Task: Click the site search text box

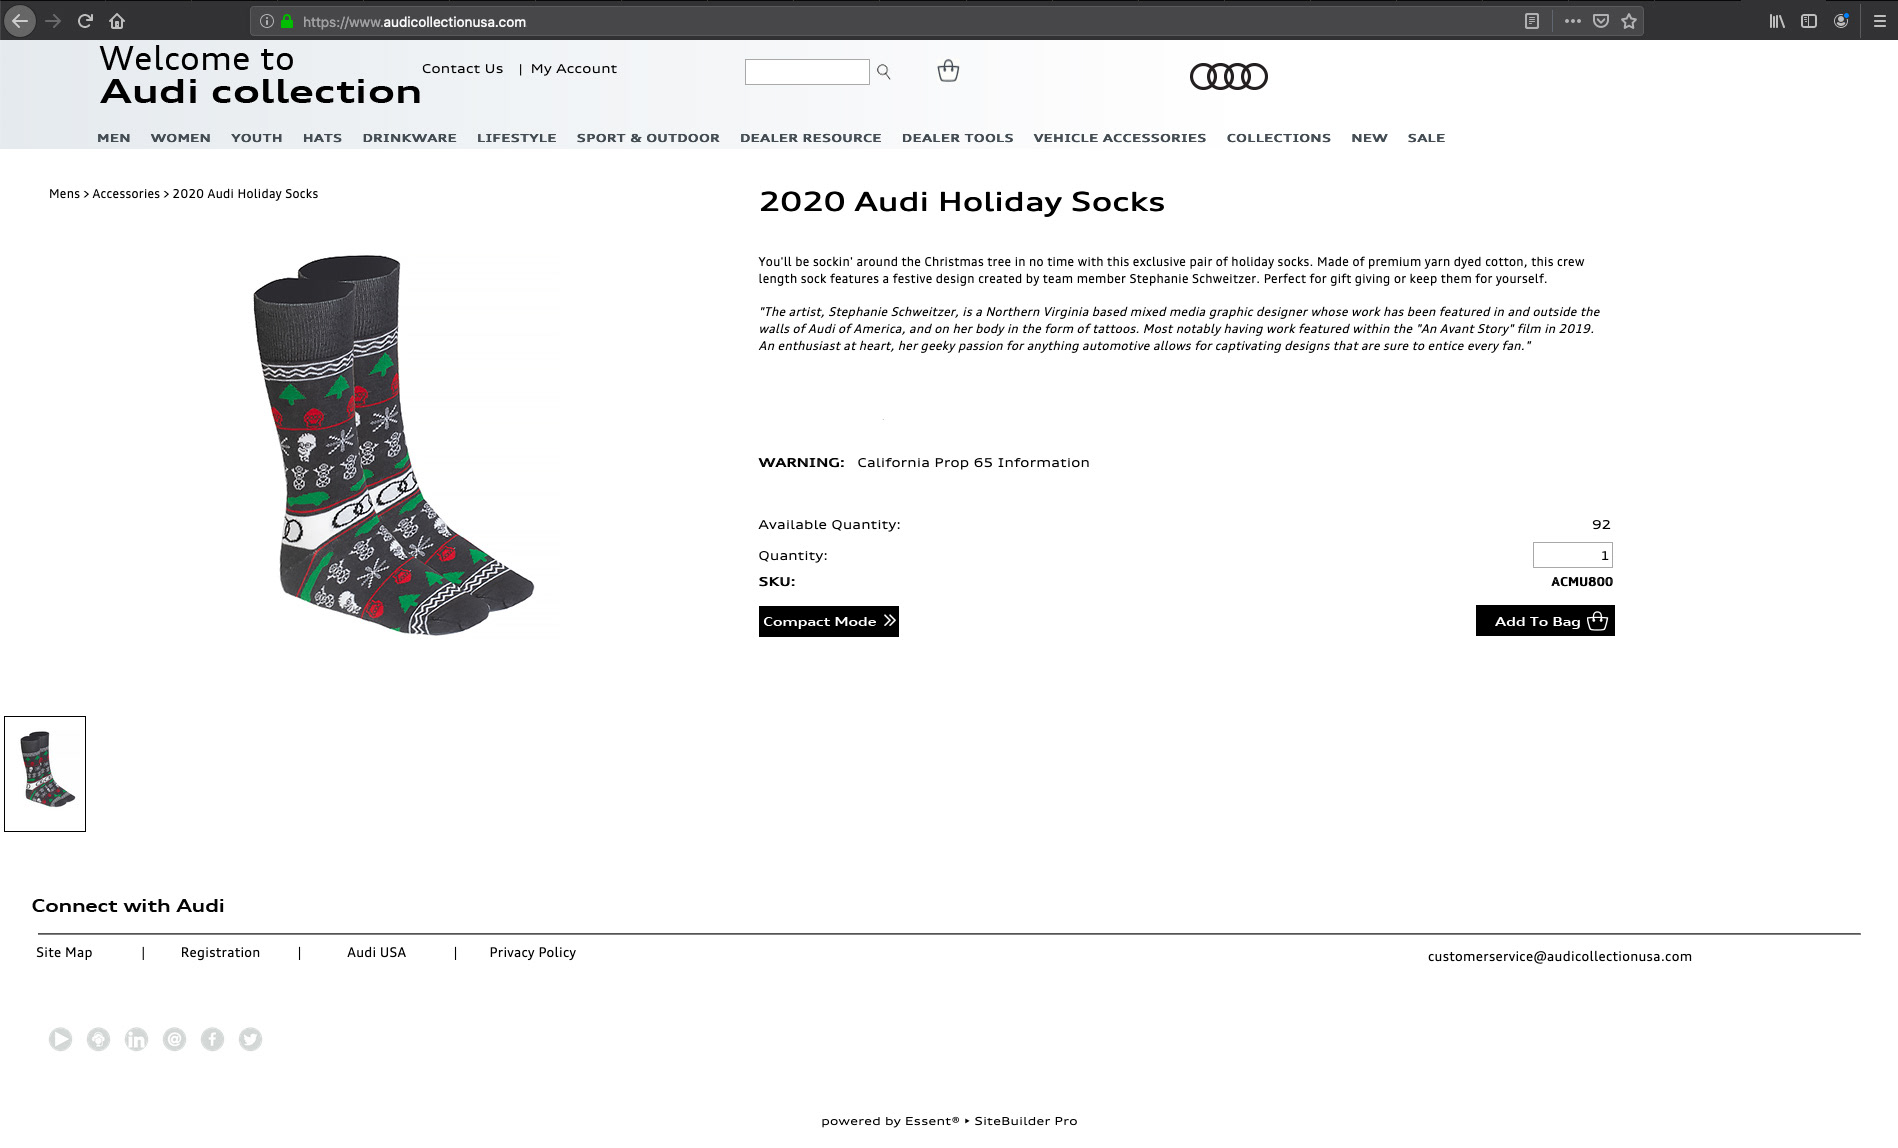Action: pos(807,72)
